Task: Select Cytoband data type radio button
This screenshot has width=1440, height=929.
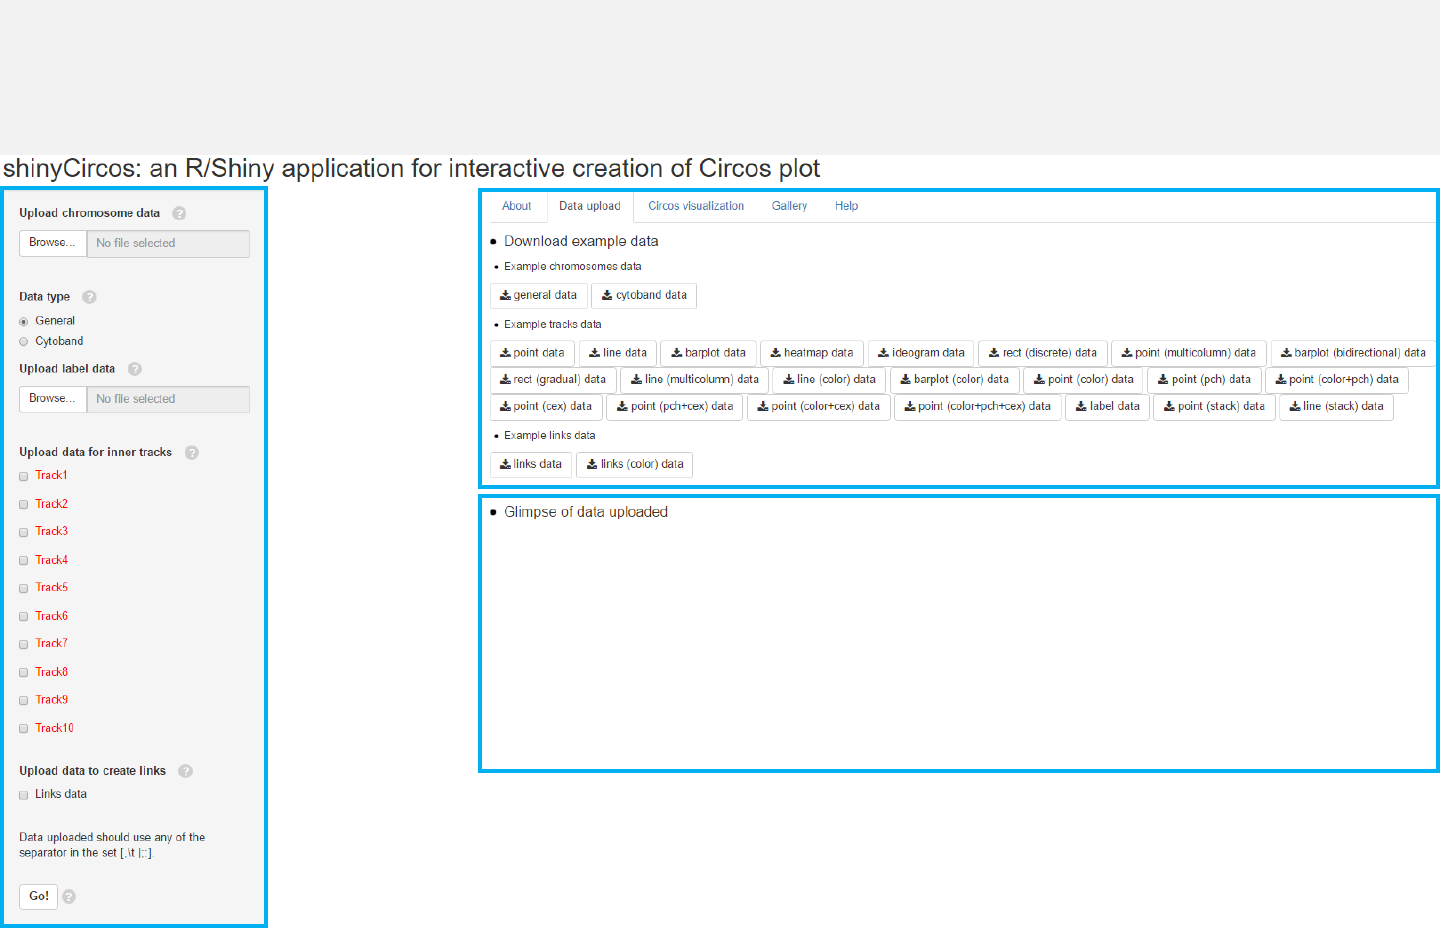Action: (24, 342)
